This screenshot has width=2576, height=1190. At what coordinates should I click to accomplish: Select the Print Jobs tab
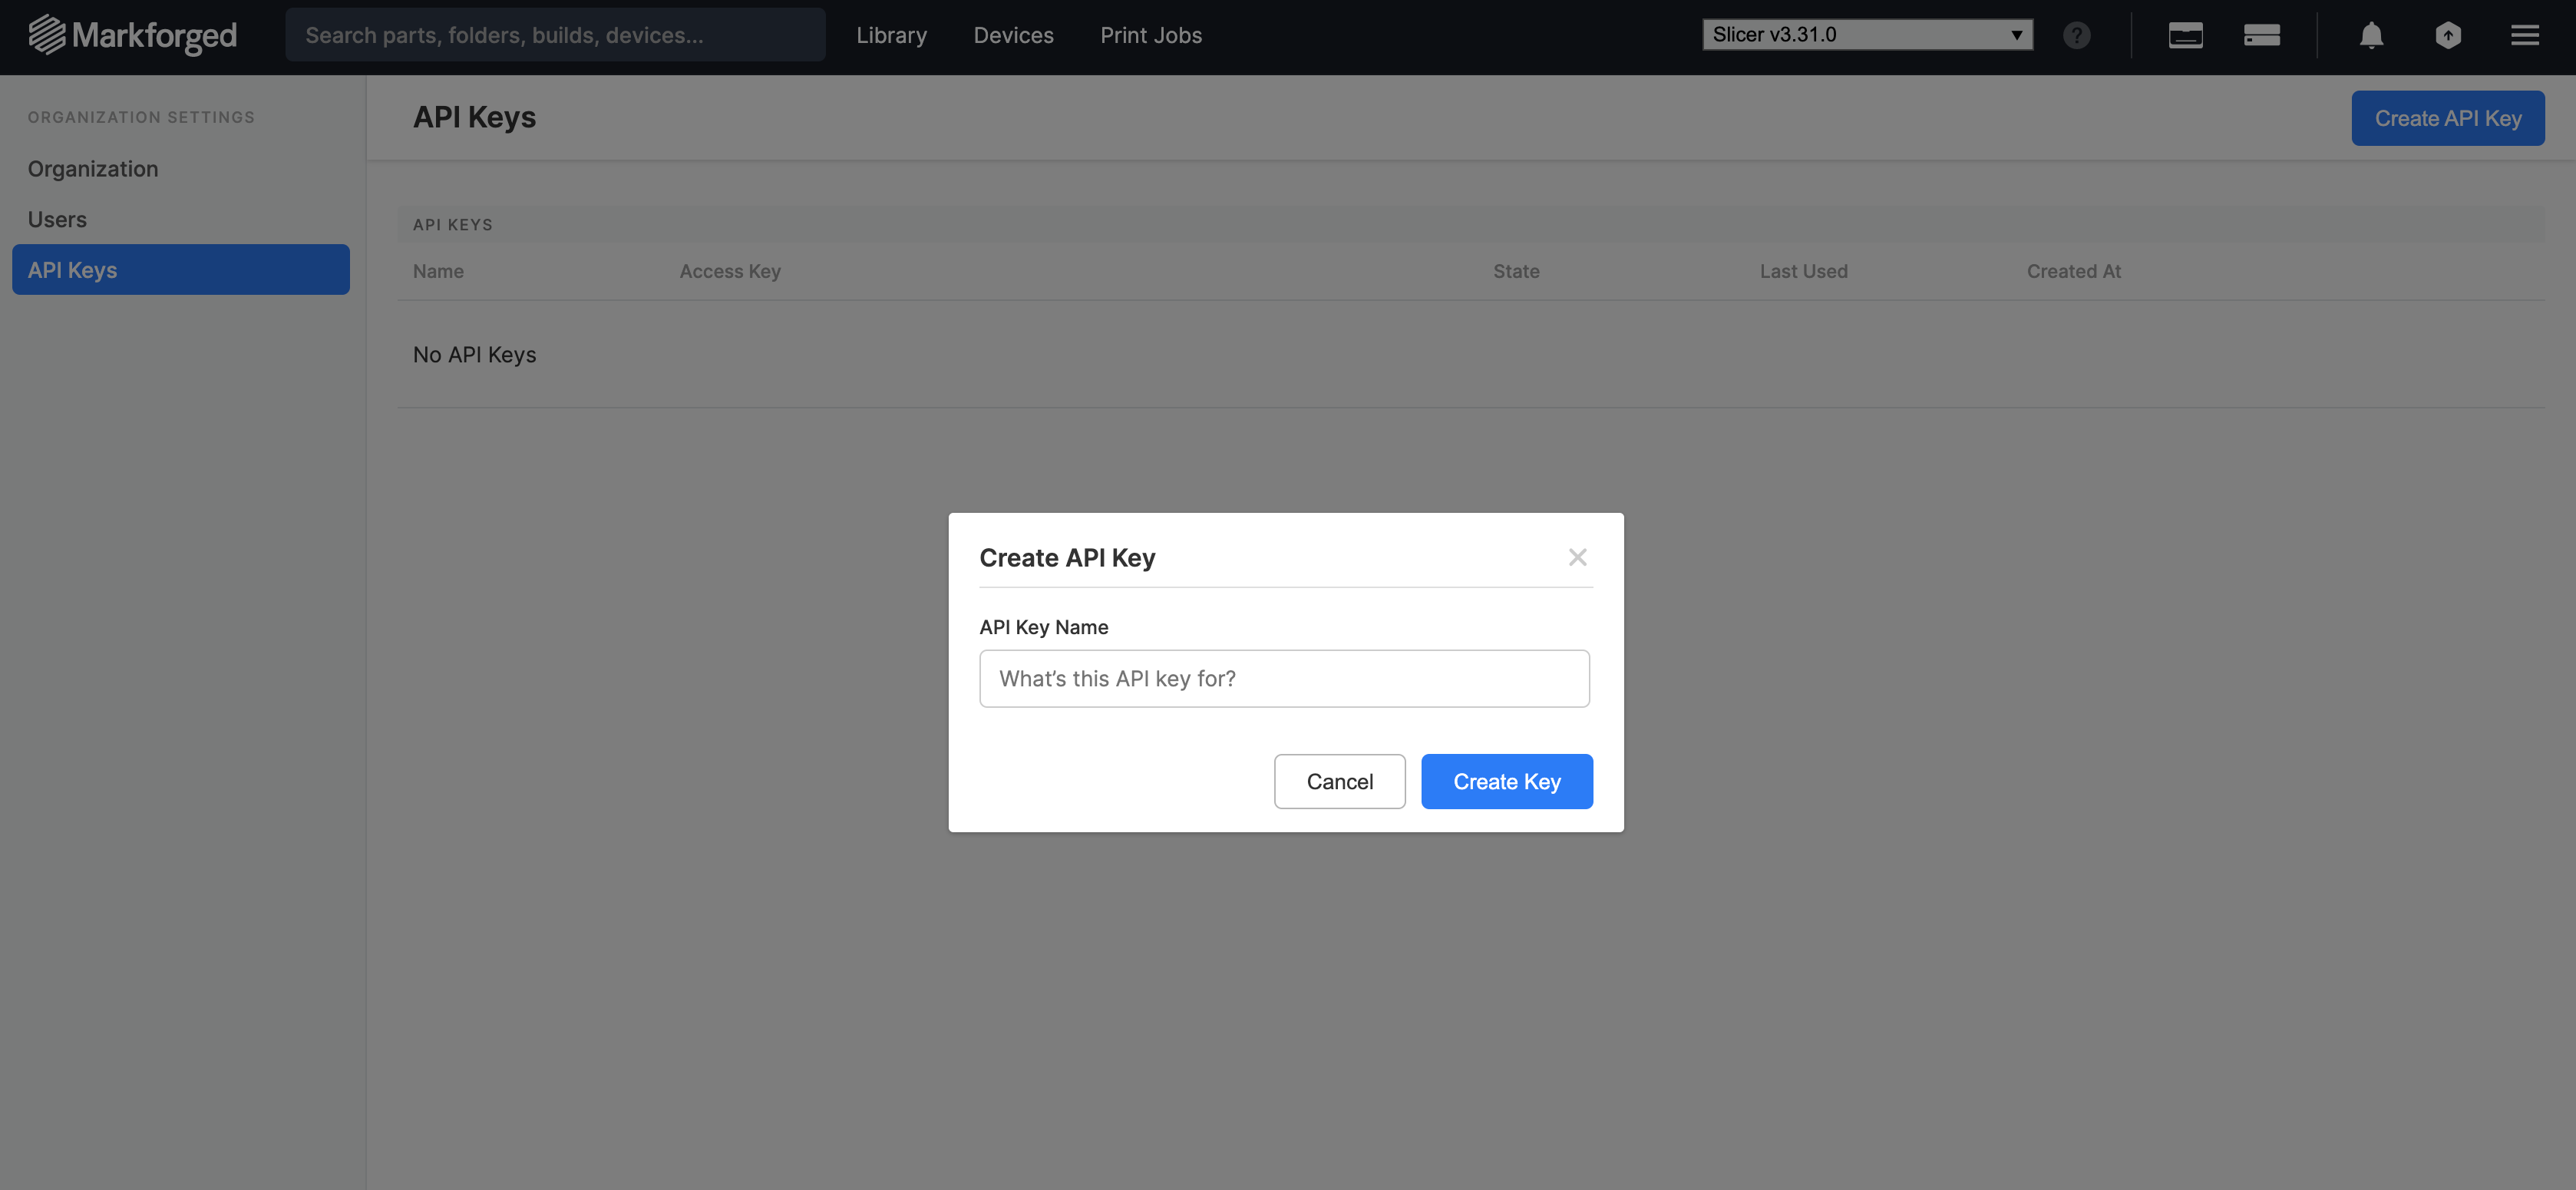coord(1151,33)
